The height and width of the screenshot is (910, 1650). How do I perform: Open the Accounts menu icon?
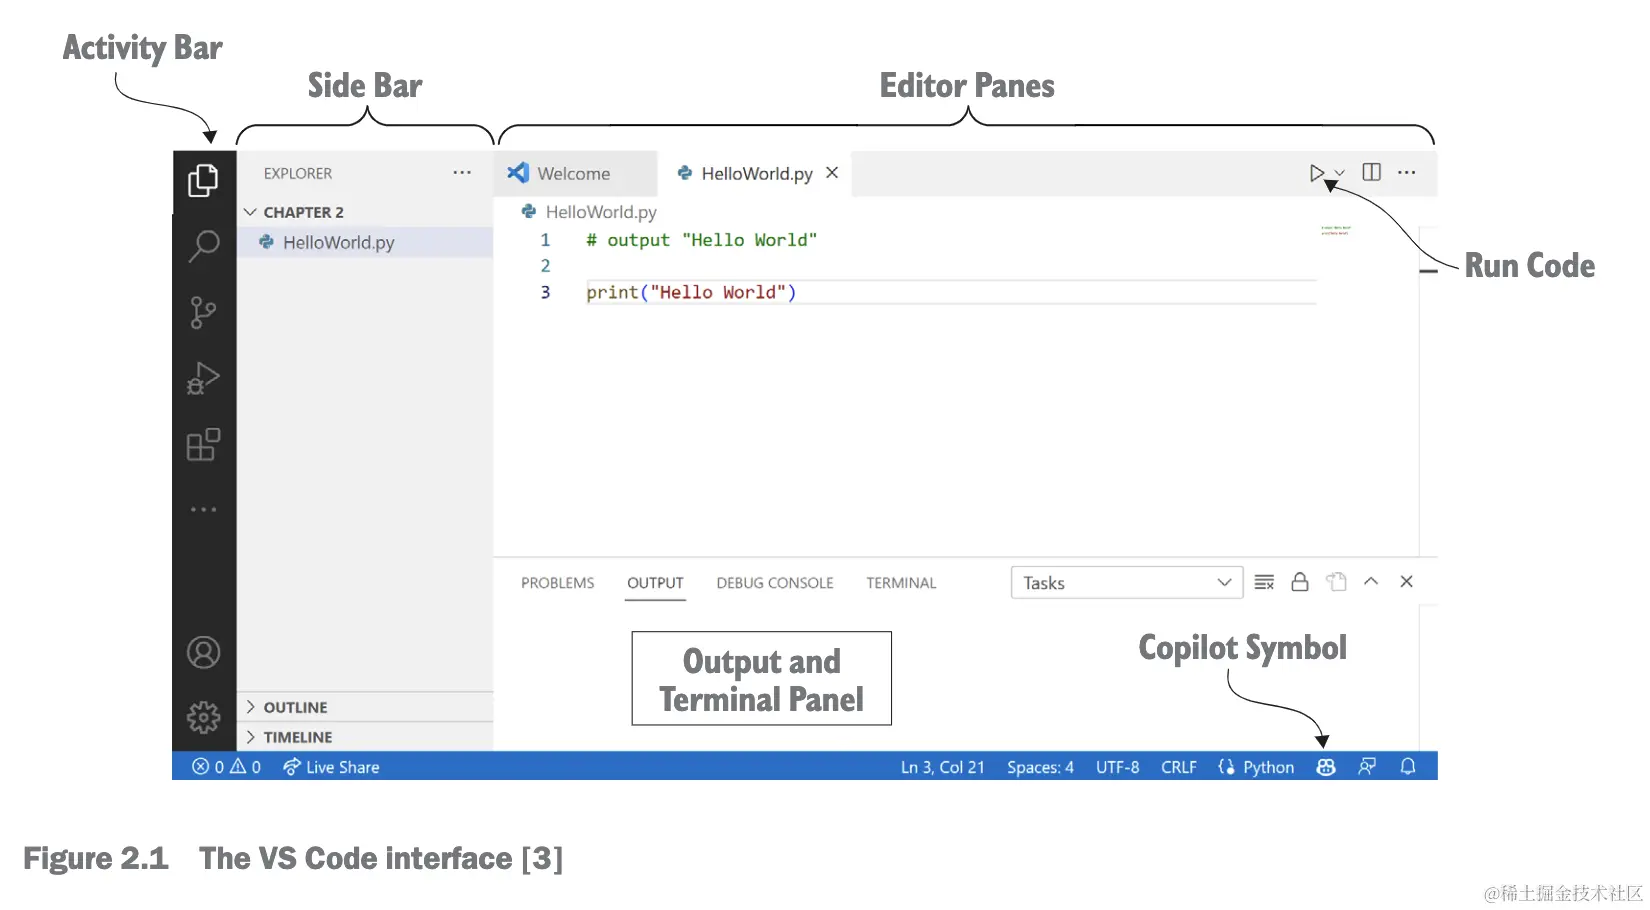[x=203, y=653]
